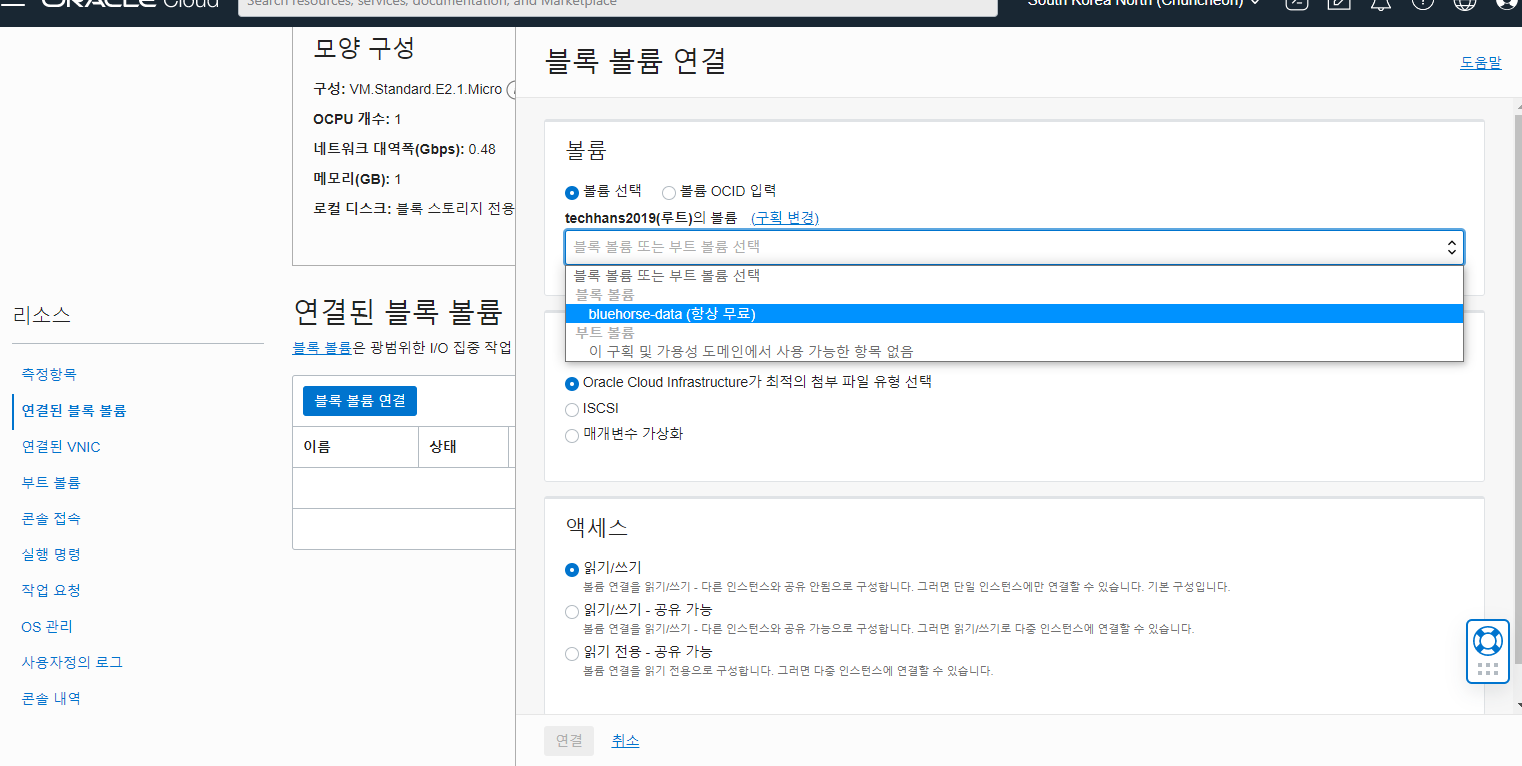Open 측정항목 in the resources menu
Screen dimensions: 1522x766
[x=49, y=374]
